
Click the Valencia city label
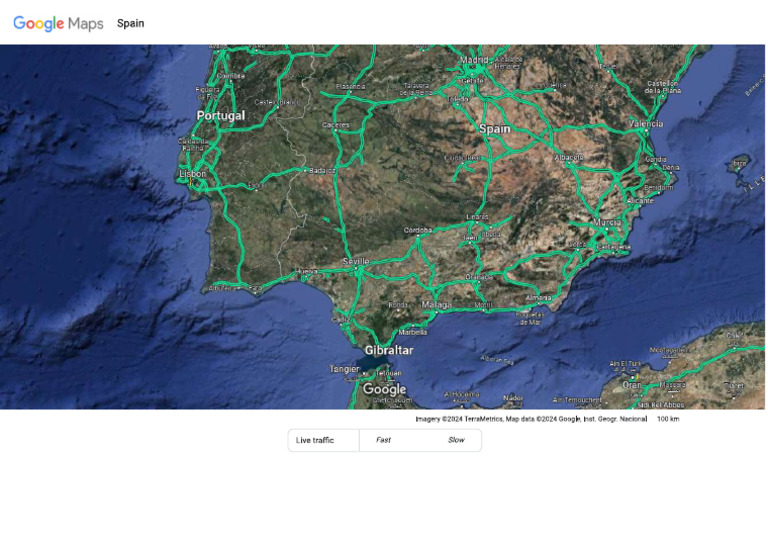(x=646, y=123)
